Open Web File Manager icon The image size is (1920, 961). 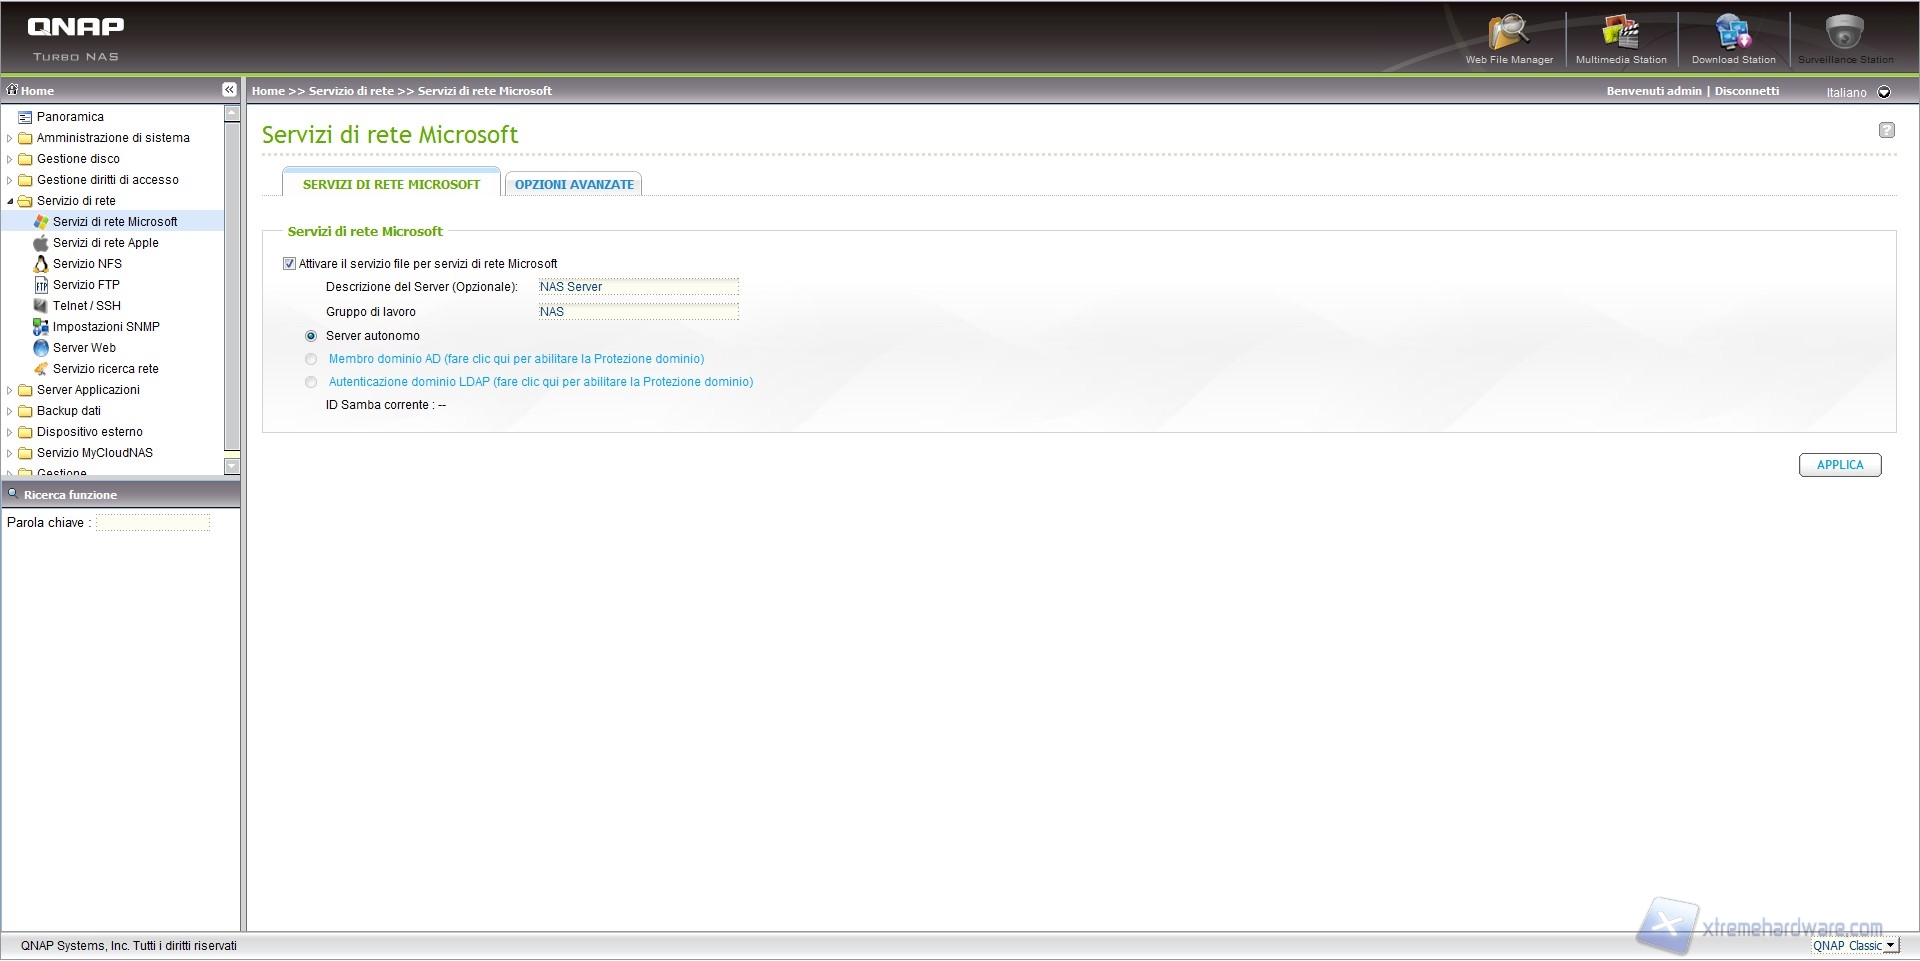tap(1508, 33)
